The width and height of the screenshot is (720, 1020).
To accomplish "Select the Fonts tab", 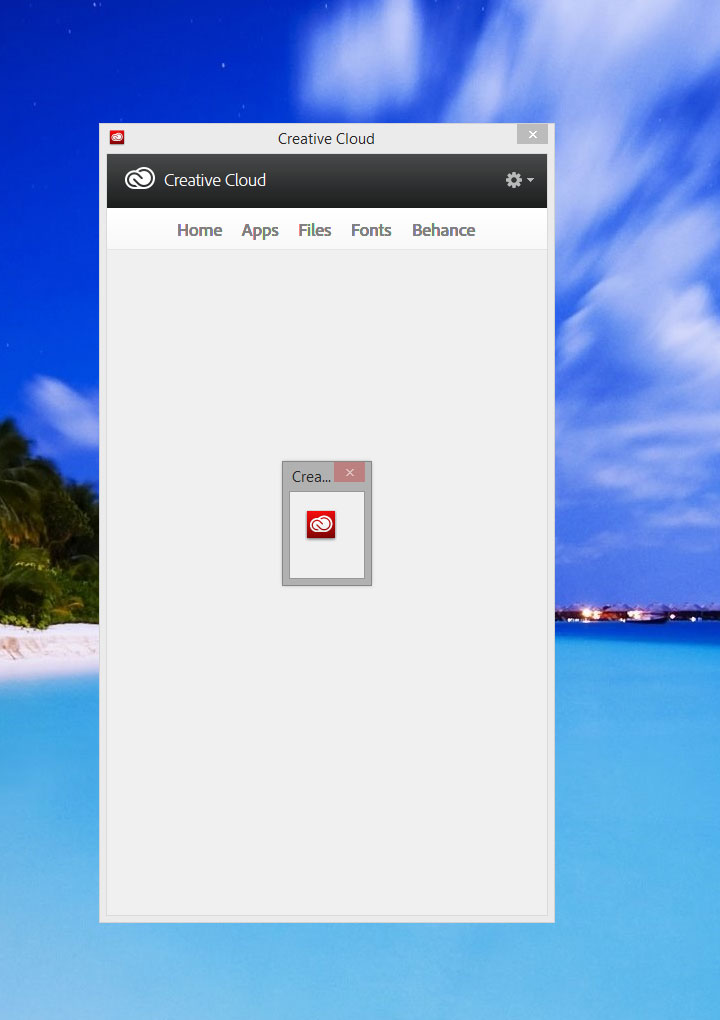I will 371,230.
